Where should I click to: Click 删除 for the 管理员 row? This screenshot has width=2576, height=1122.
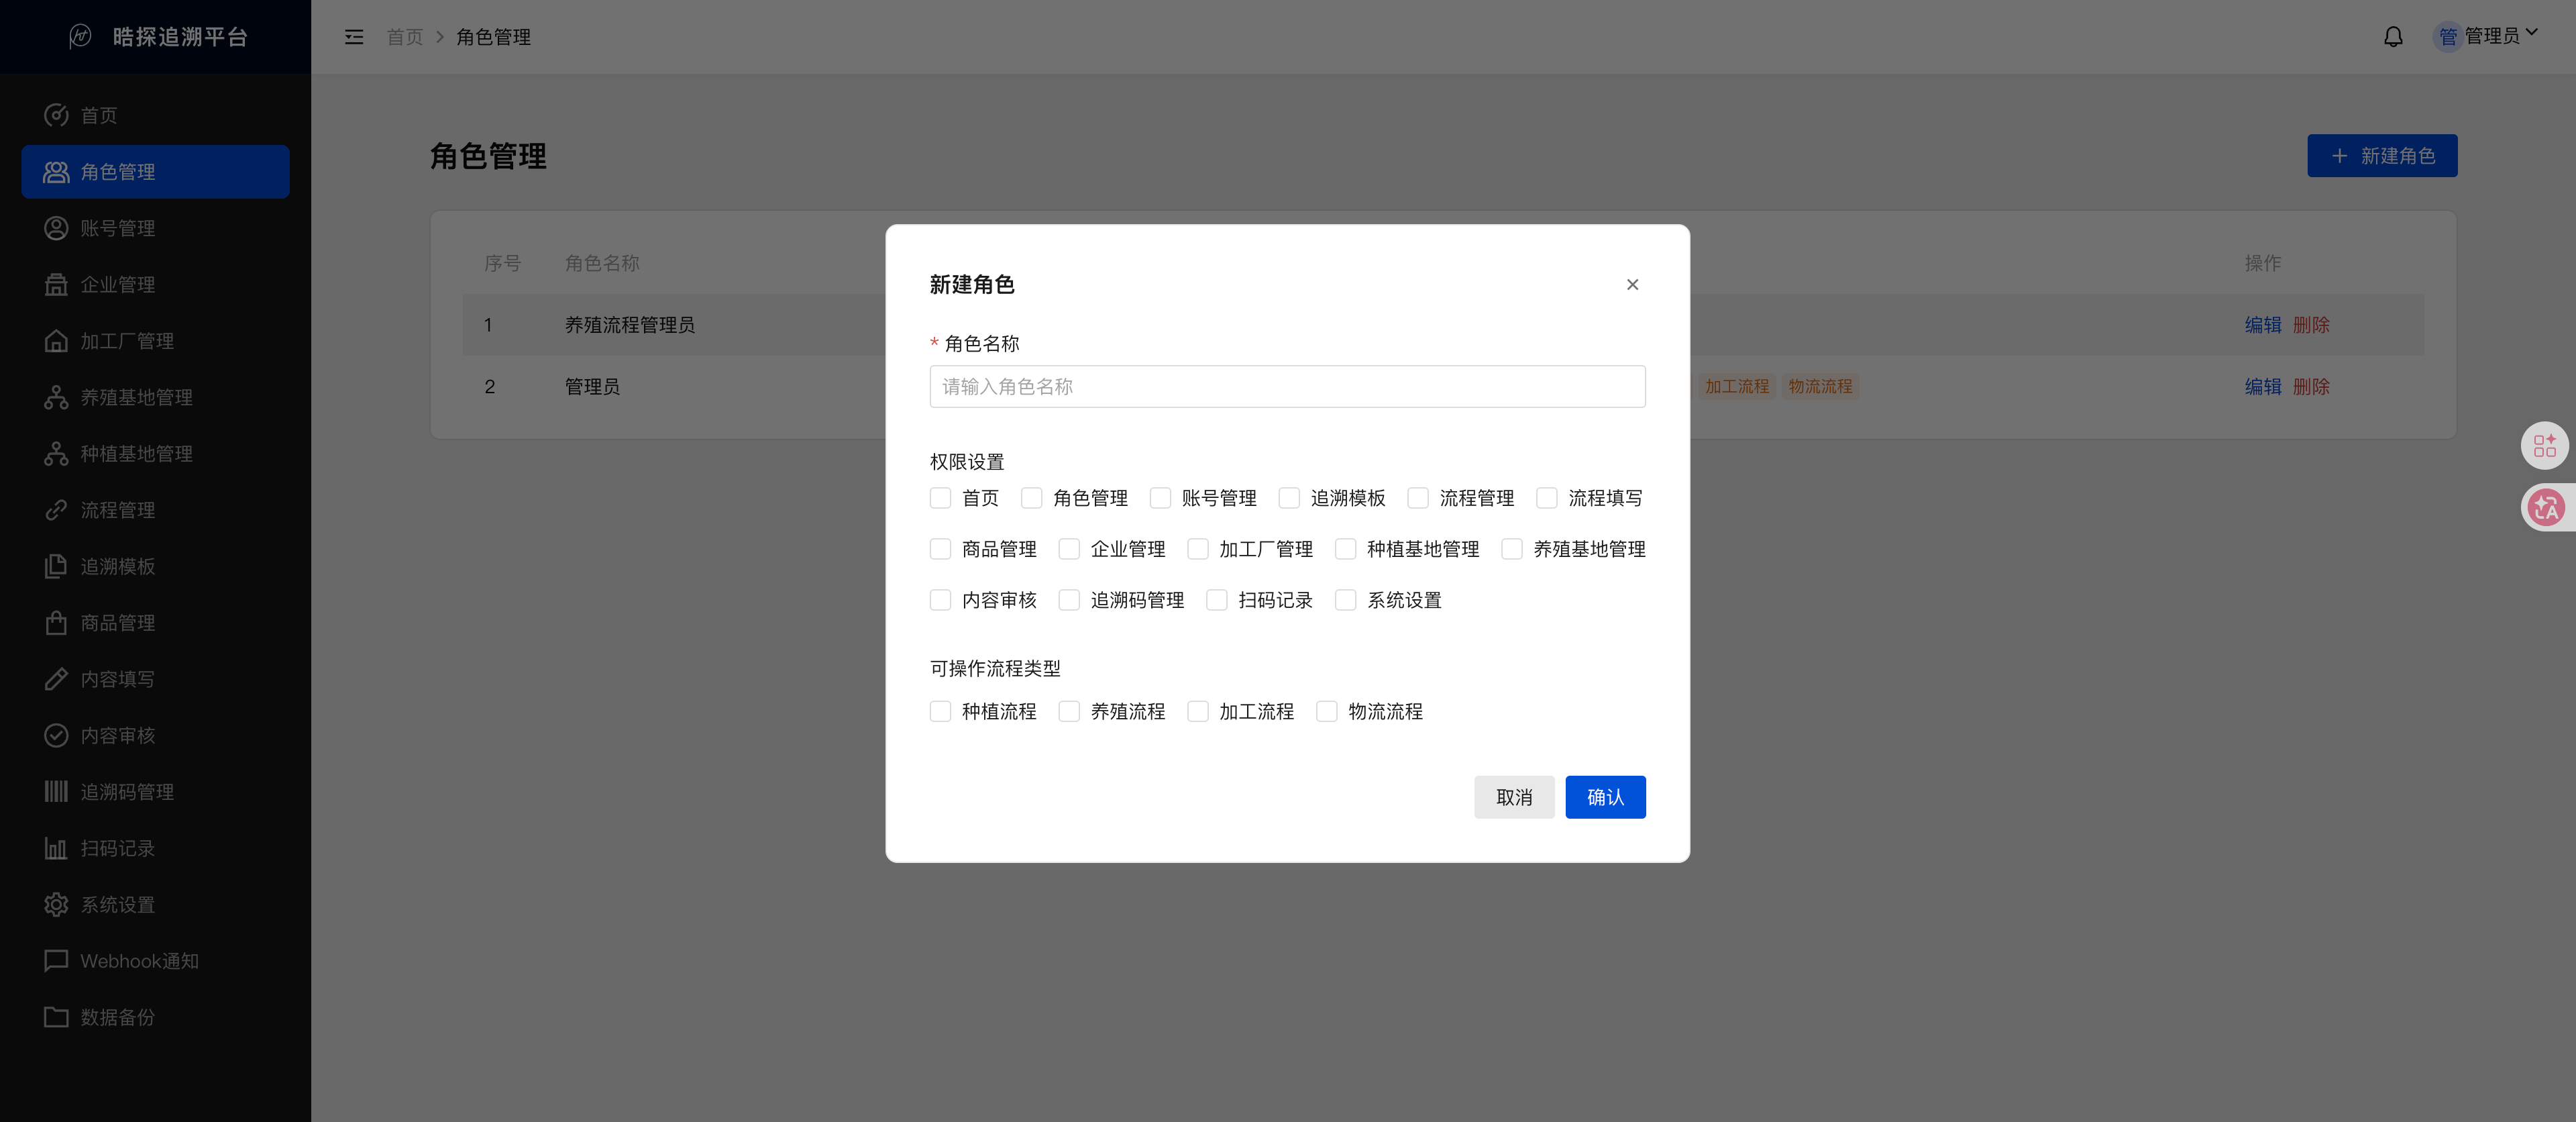tap(2311, 387)
